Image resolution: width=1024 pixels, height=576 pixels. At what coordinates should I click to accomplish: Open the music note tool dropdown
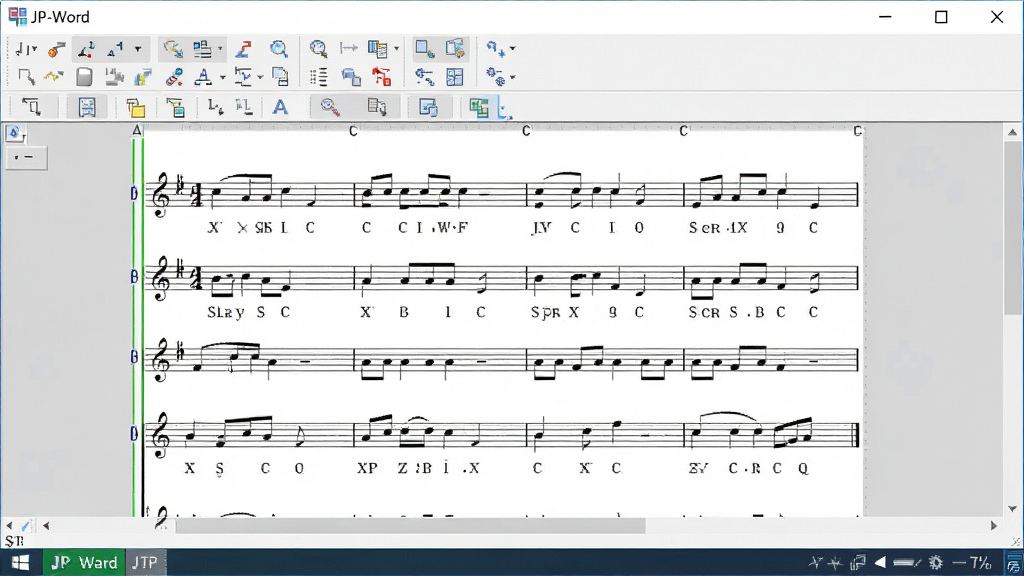pos(35,49)
